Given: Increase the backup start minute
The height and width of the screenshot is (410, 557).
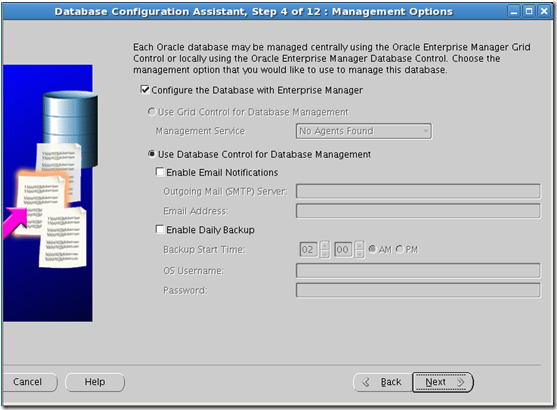Looking at the screenshot, I should pos(359,246).
